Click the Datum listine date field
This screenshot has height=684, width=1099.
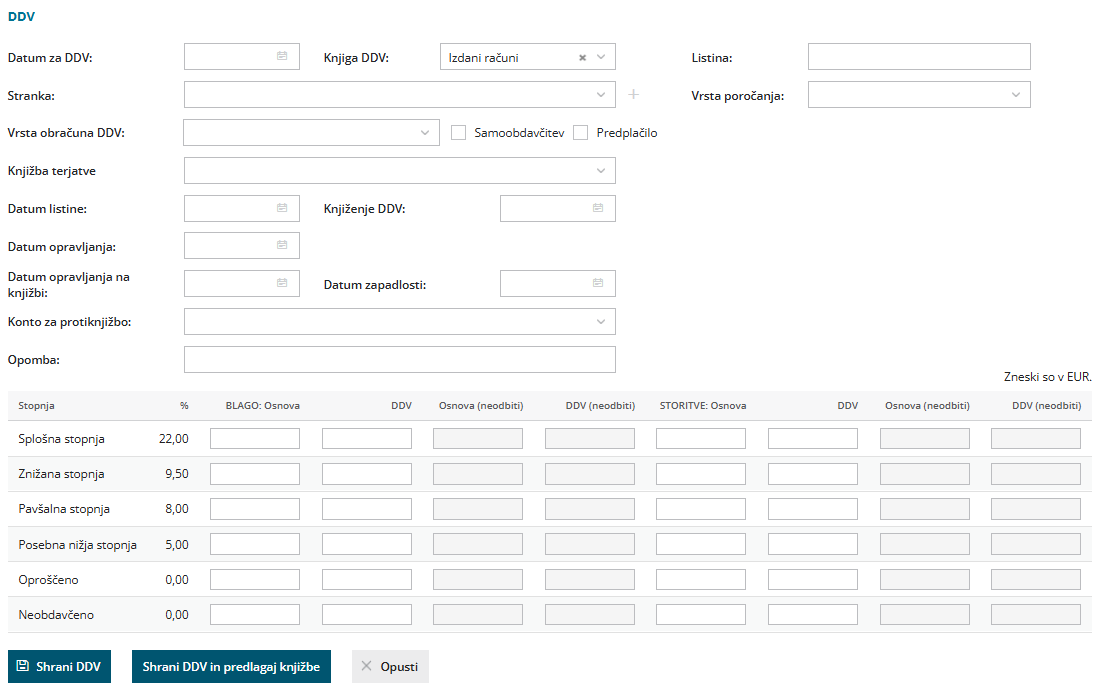coord(242,208)
